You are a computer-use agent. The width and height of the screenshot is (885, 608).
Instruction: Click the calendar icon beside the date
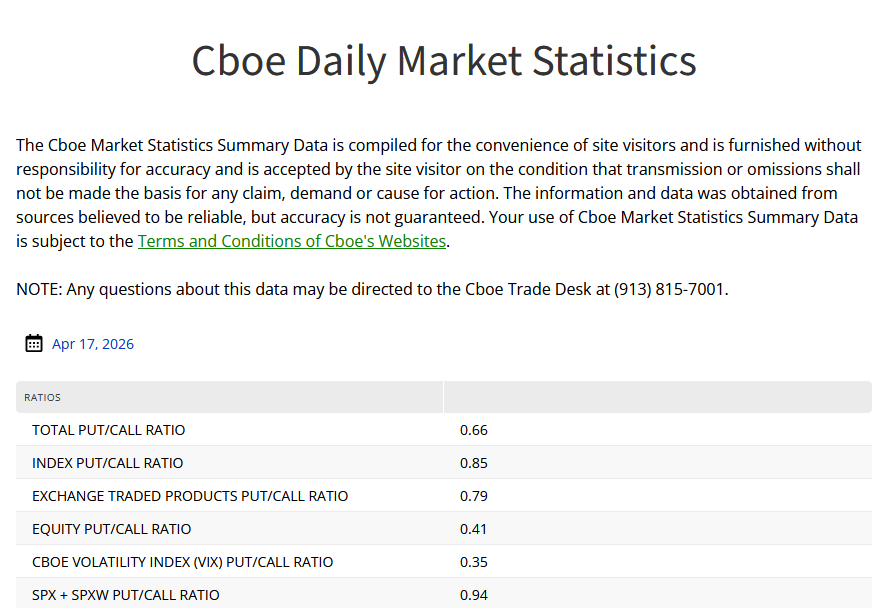click(34, 344)
